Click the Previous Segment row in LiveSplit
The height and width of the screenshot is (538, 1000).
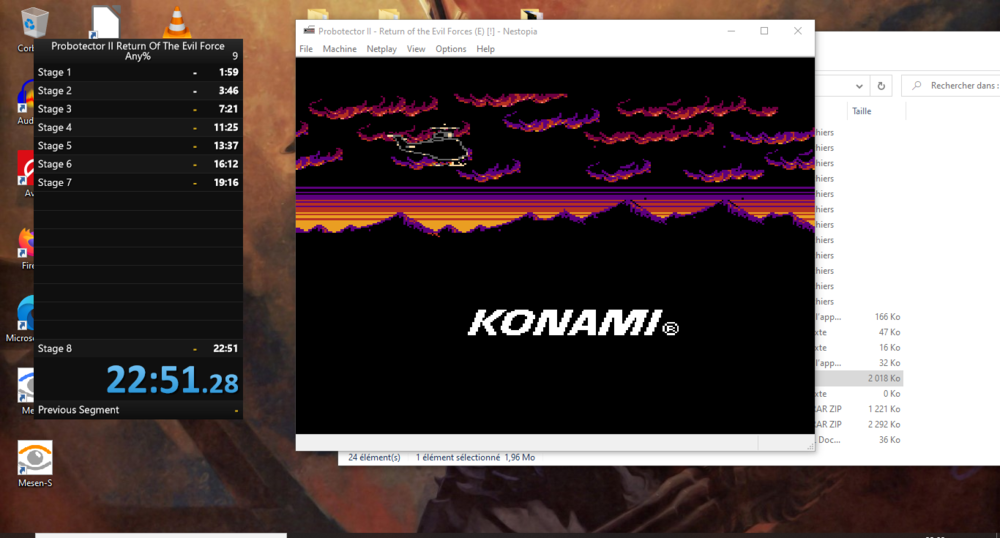[x=138, y=410]
